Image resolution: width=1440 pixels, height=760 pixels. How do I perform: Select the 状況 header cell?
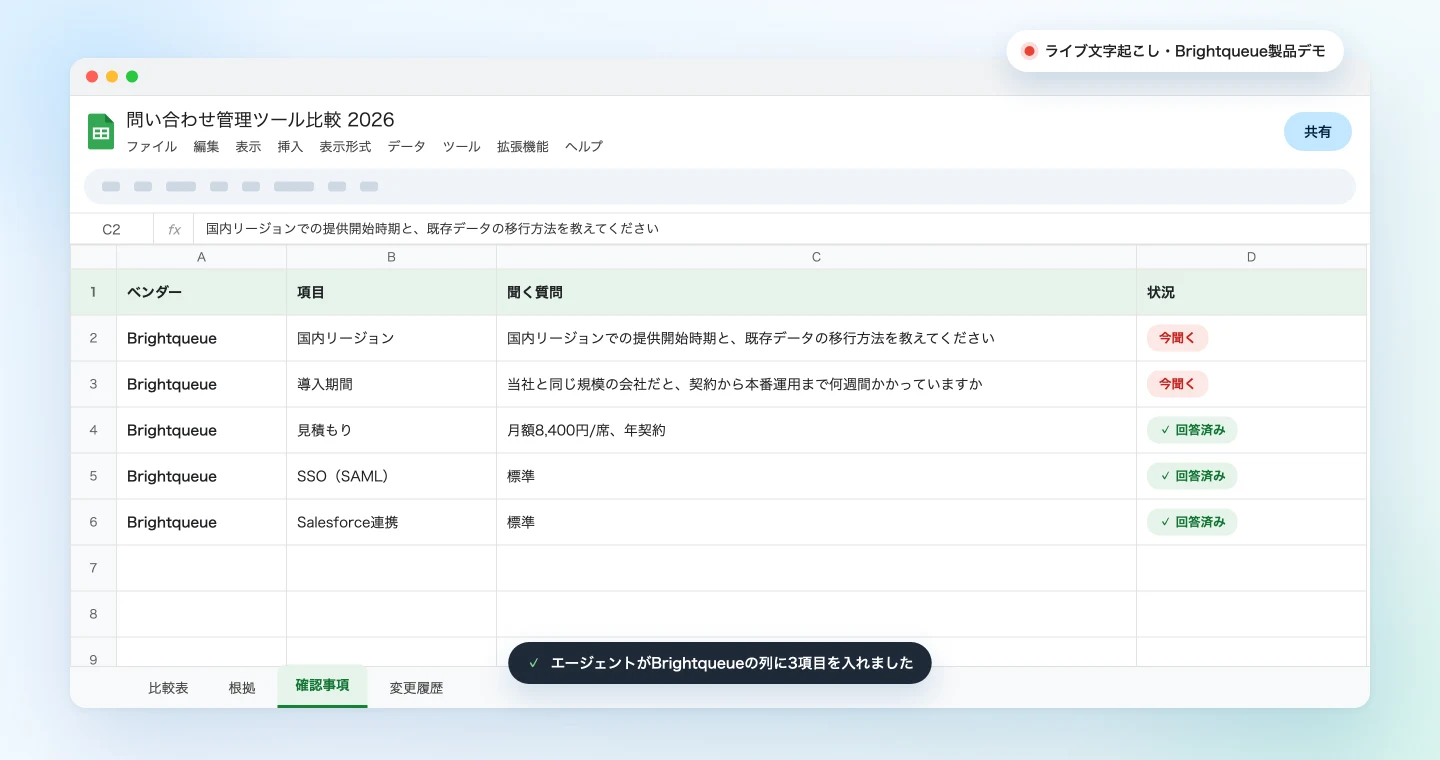(x=1251, y=293)
